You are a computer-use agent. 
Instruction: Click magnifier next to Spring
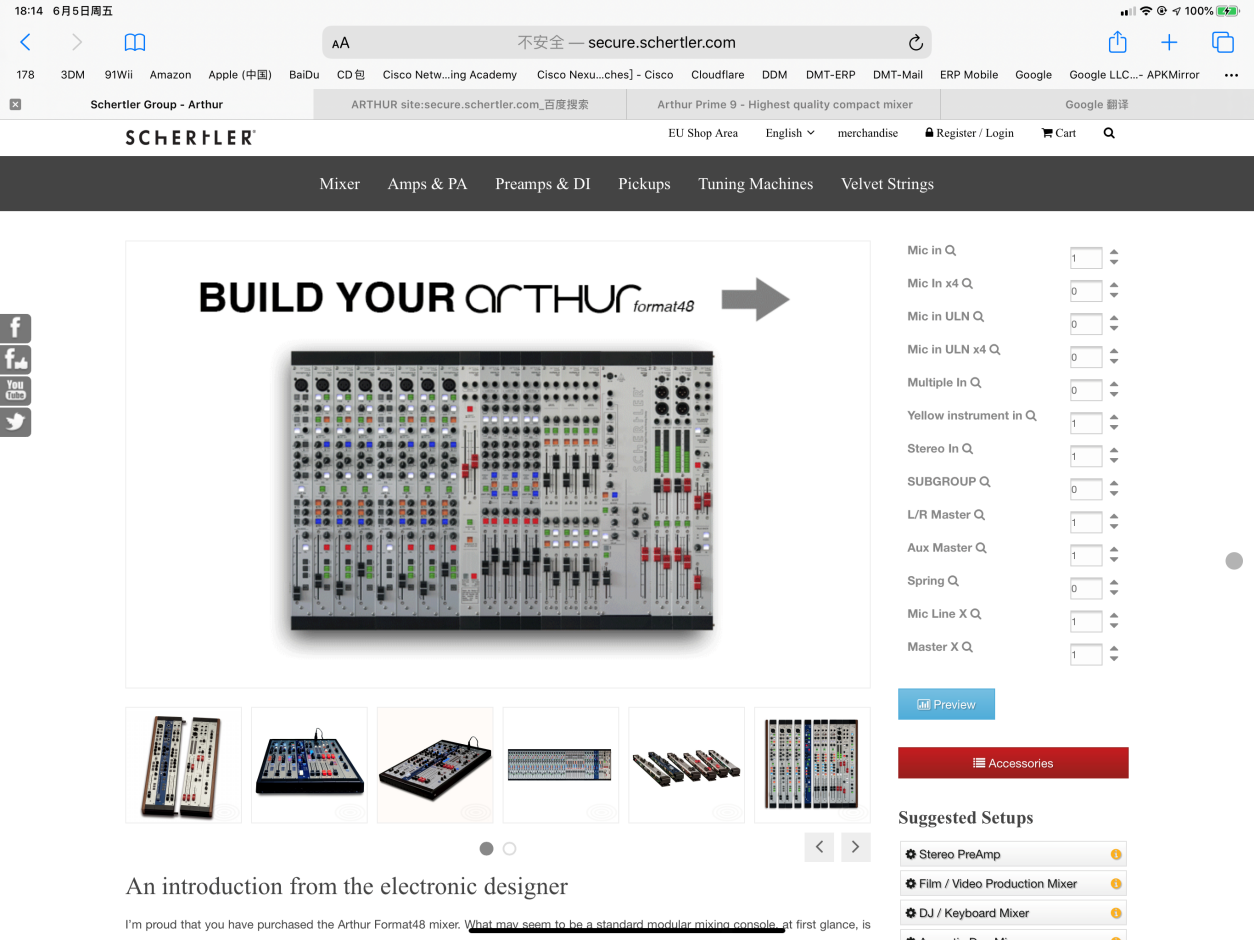click(x=954, y=581)
